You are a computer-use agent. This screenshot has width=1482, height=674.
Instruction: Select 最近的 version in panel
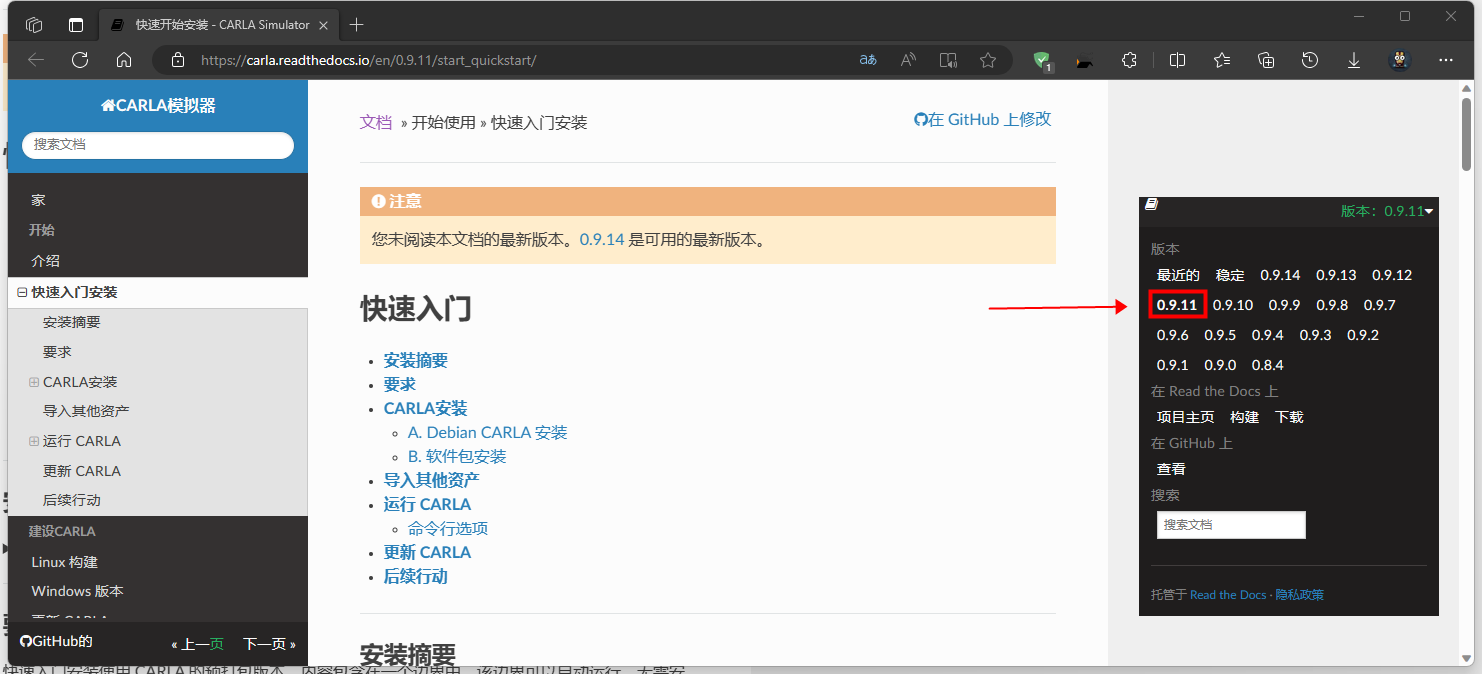coord(1178,275)
